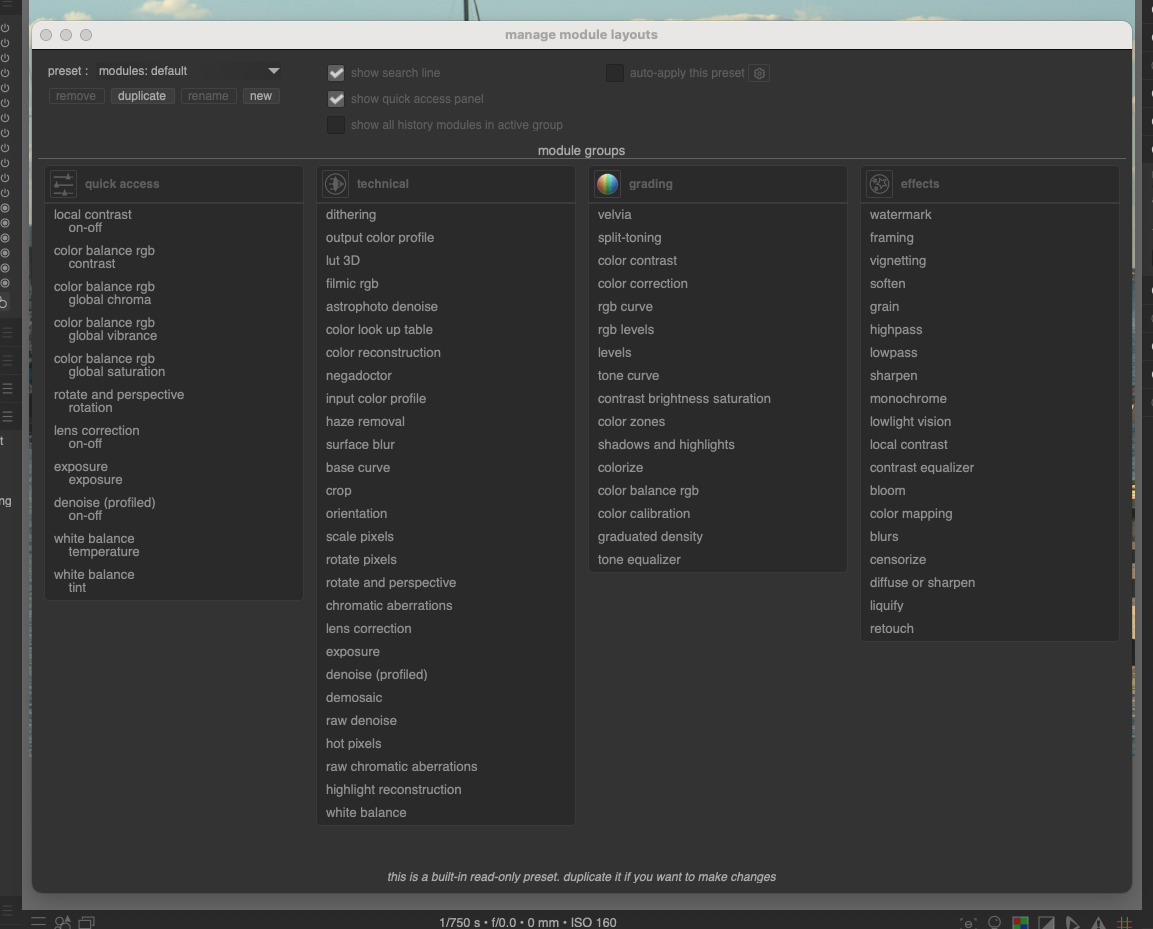Click the duplicate preset button
Screen dimensions: 1153x929
tap(142, 96)
